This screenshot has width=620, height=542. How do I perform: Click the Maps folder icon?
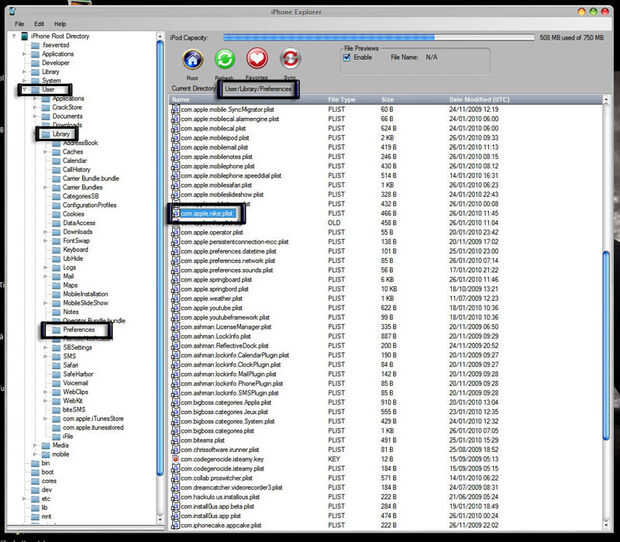[x=56, y=285]
